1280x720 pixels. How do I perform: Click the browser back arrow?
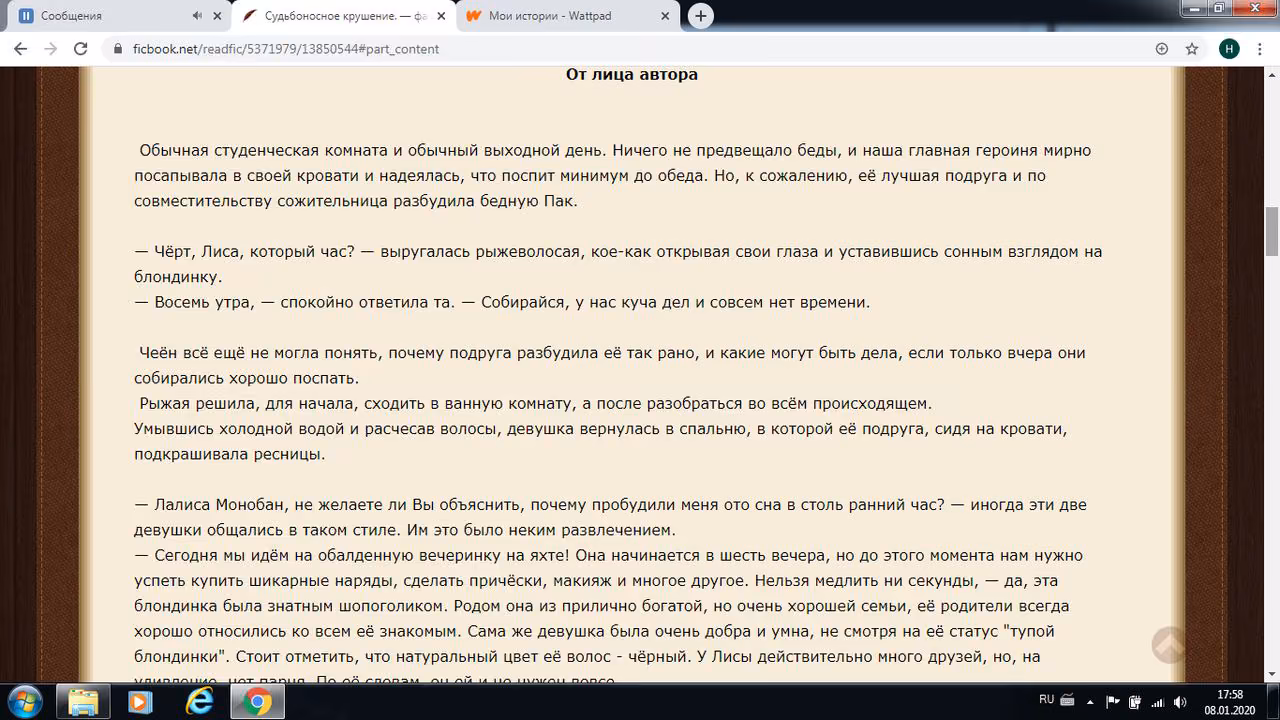coord(20,48)
